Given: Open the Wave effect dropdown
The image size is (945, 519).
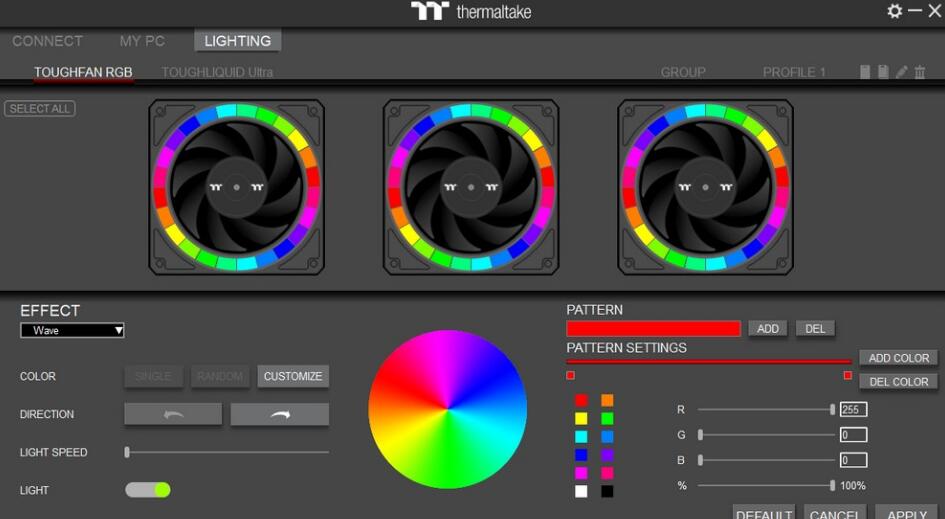Looking at the screenshot, I should (x=72, y=330).
